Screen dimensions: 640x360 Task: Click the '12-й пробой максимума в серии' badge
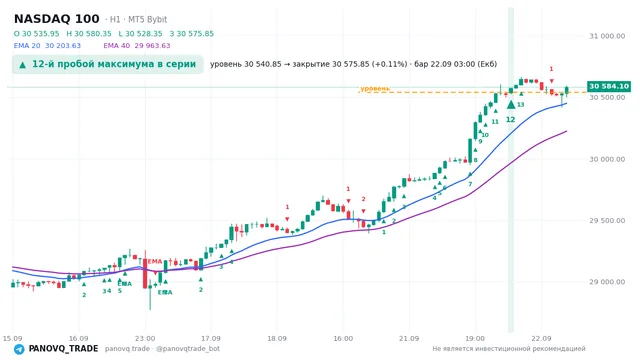point(108,64)
